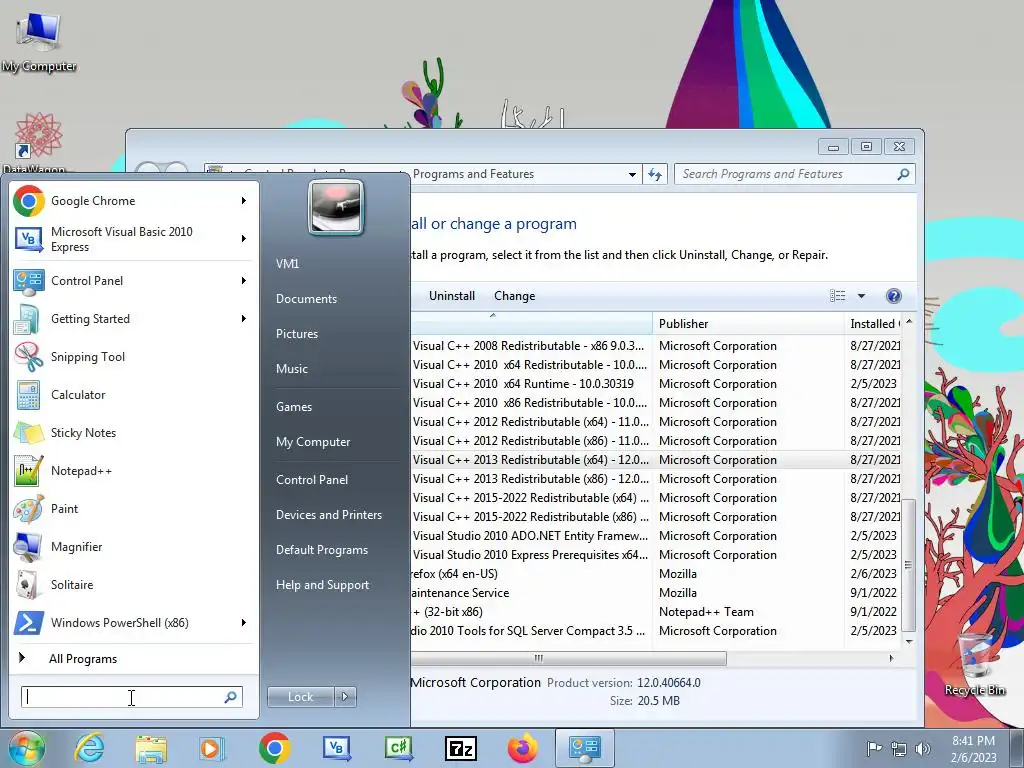Viewport: 1024px width, 768px height.
Task: Open Windows Media Player from the taskbar
Action: (212, 748)
